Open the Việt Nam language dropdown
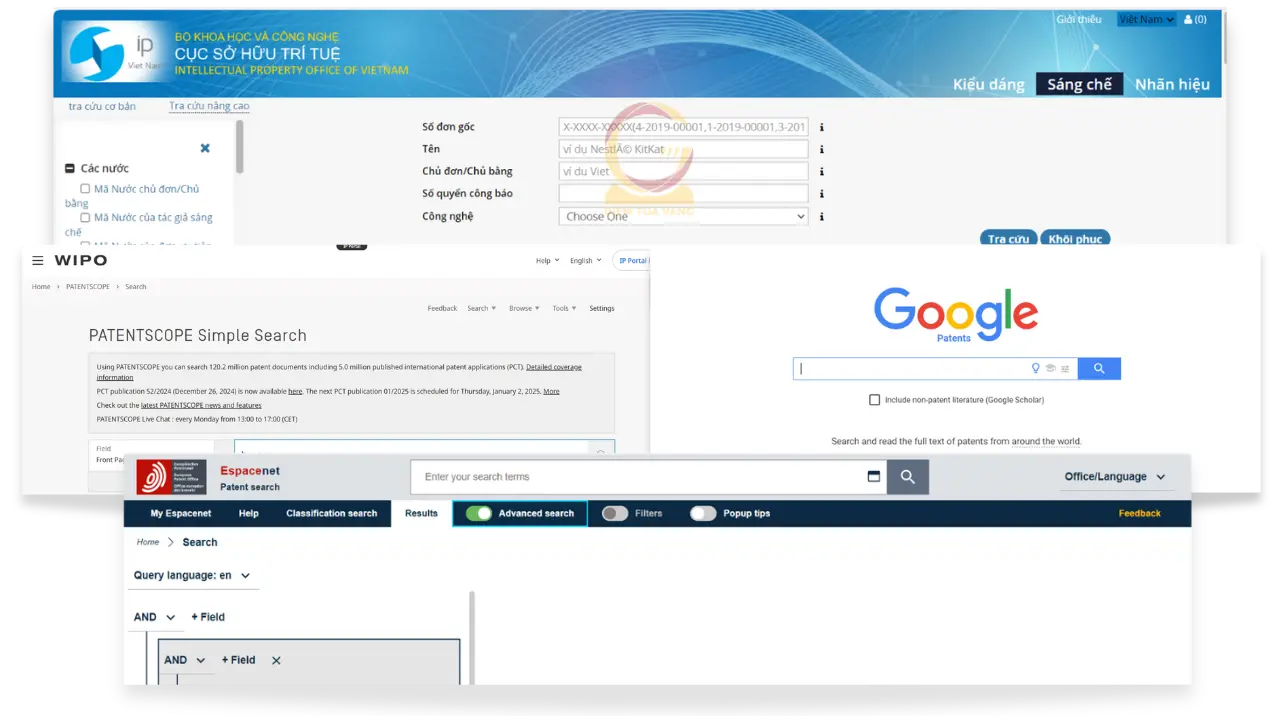Image resolution: width=1280 pixels, height=720 pixels. [x=1146, y=19]
